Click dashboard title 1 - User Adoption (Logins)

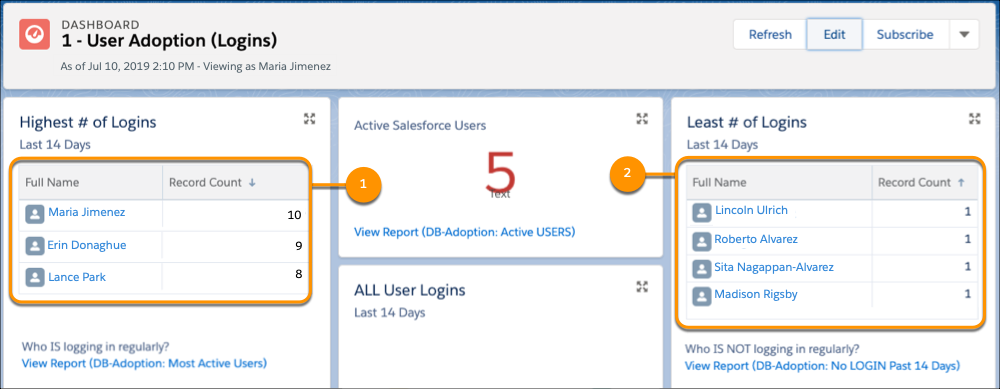coord(170,41)
